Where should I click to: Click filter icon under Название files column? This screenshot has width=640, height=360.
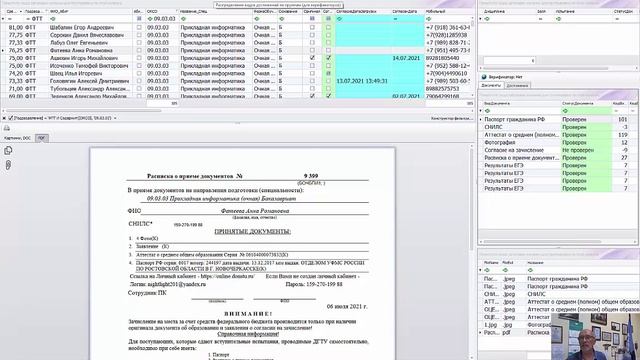pos(530,270)
